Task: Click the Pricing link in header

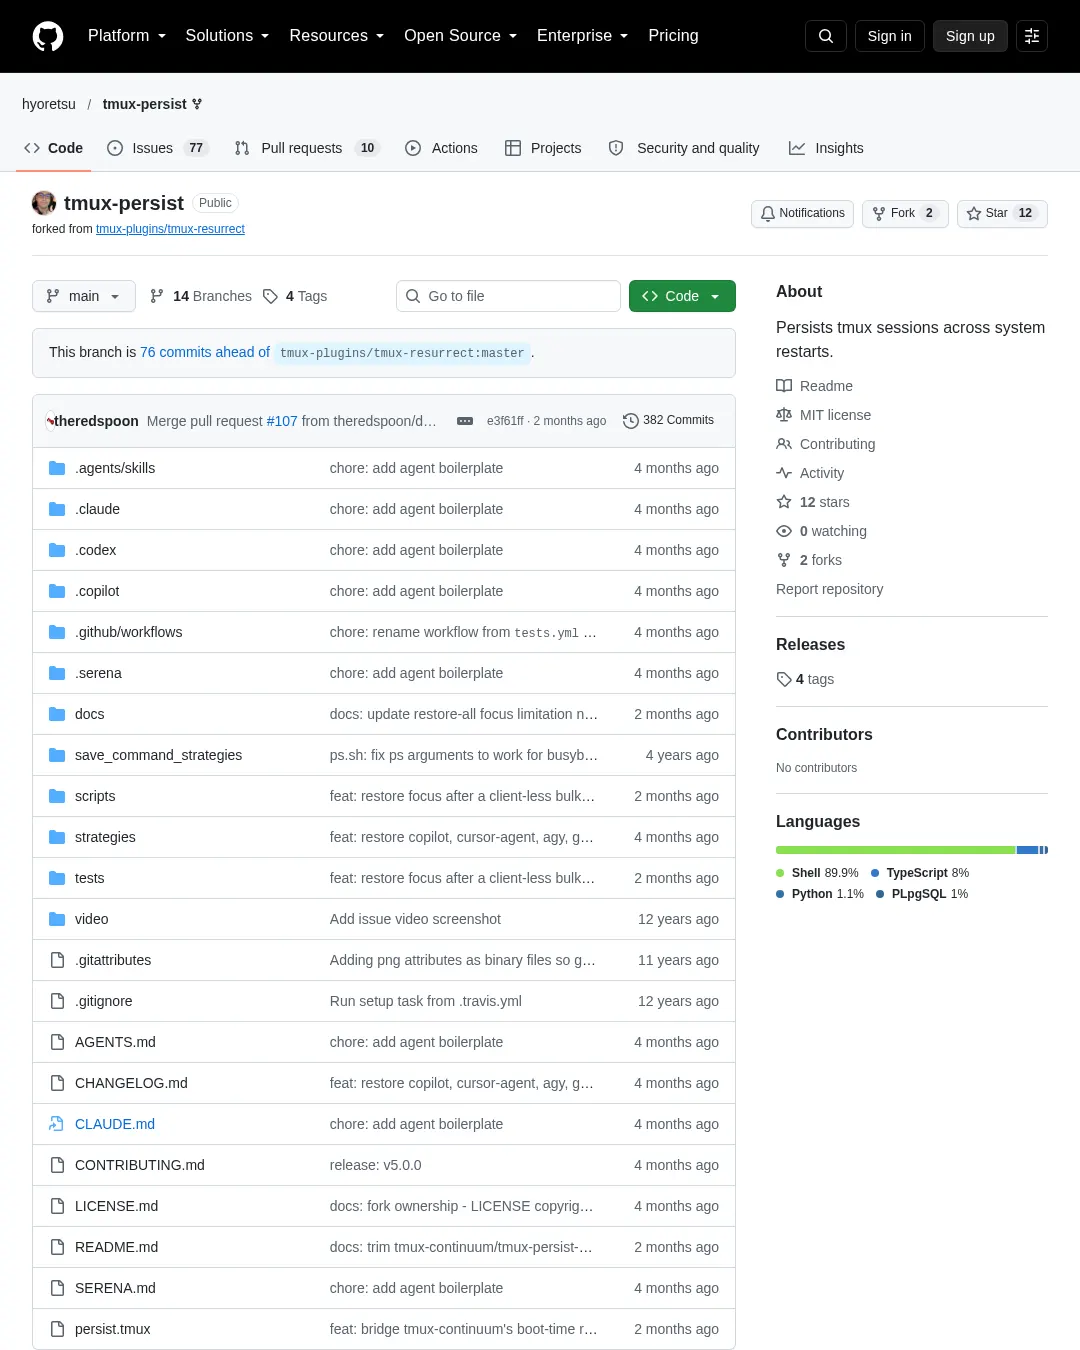Action: [x=673, y=36]
